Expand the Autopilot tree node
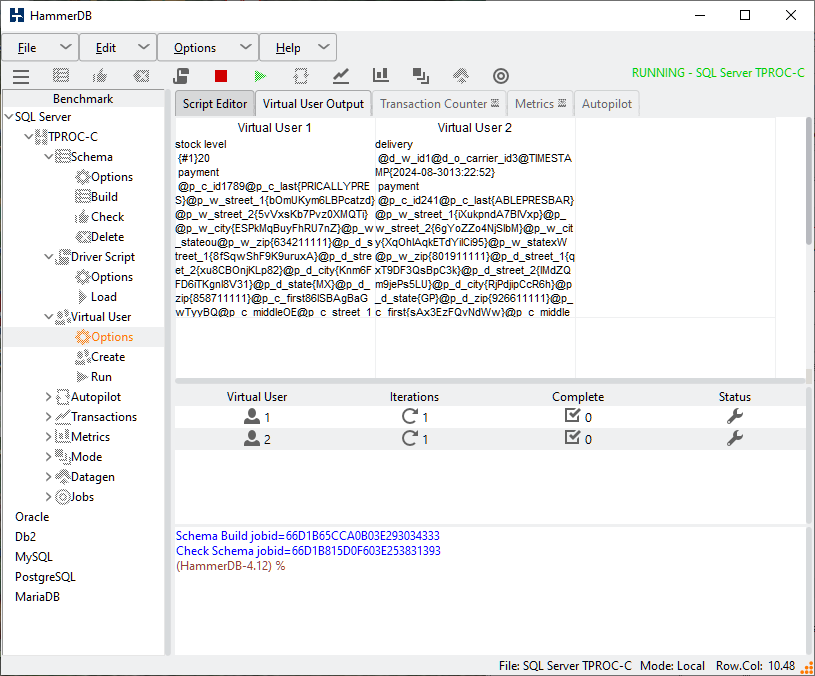815x676 pixels. [x=48, y=397]
